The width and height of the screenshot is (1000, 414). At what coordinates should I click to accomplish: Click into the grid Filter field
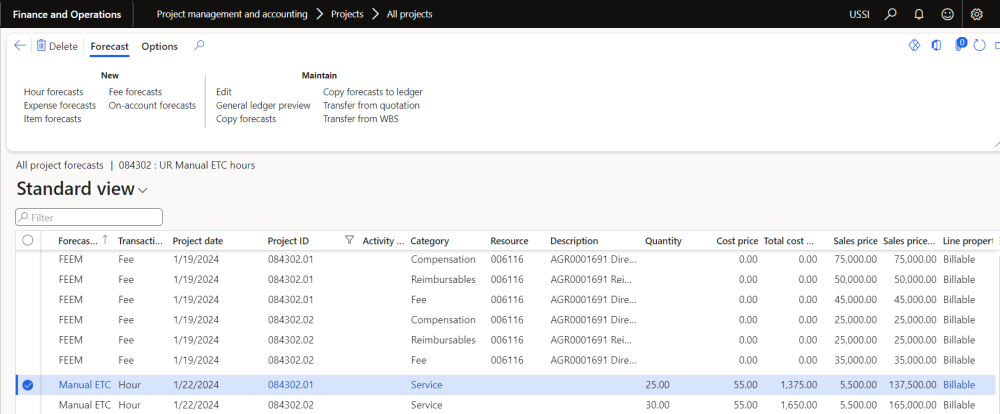pyautogui.click(x=90, y=217)
